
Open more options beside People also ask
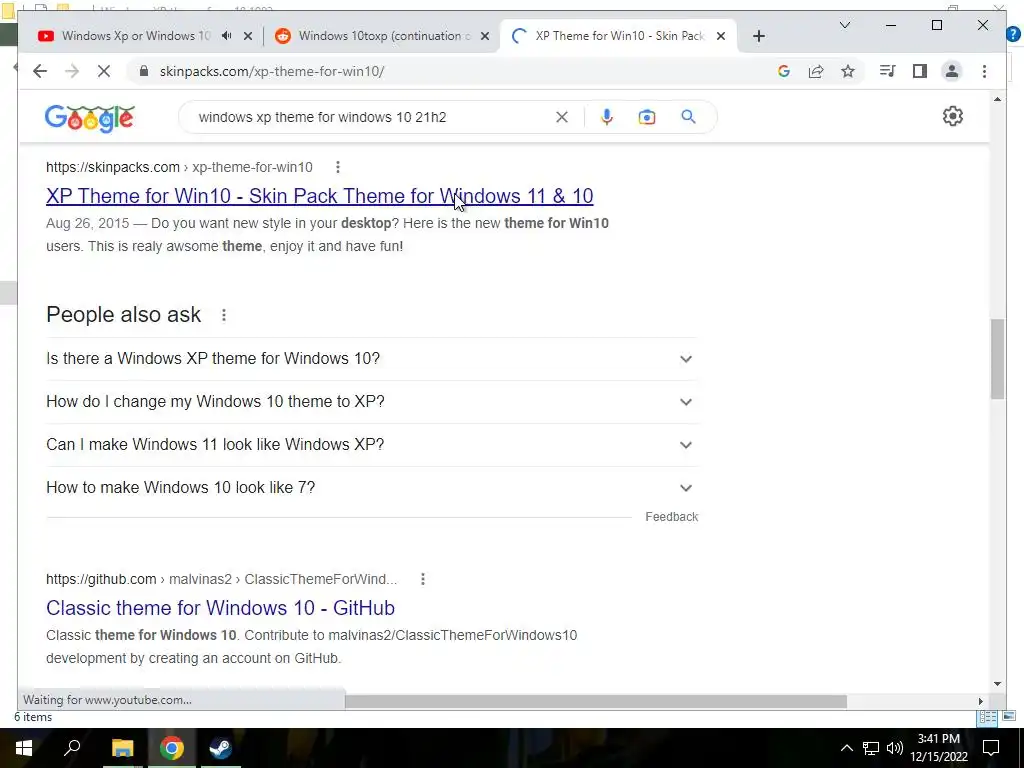click(224, 315)
